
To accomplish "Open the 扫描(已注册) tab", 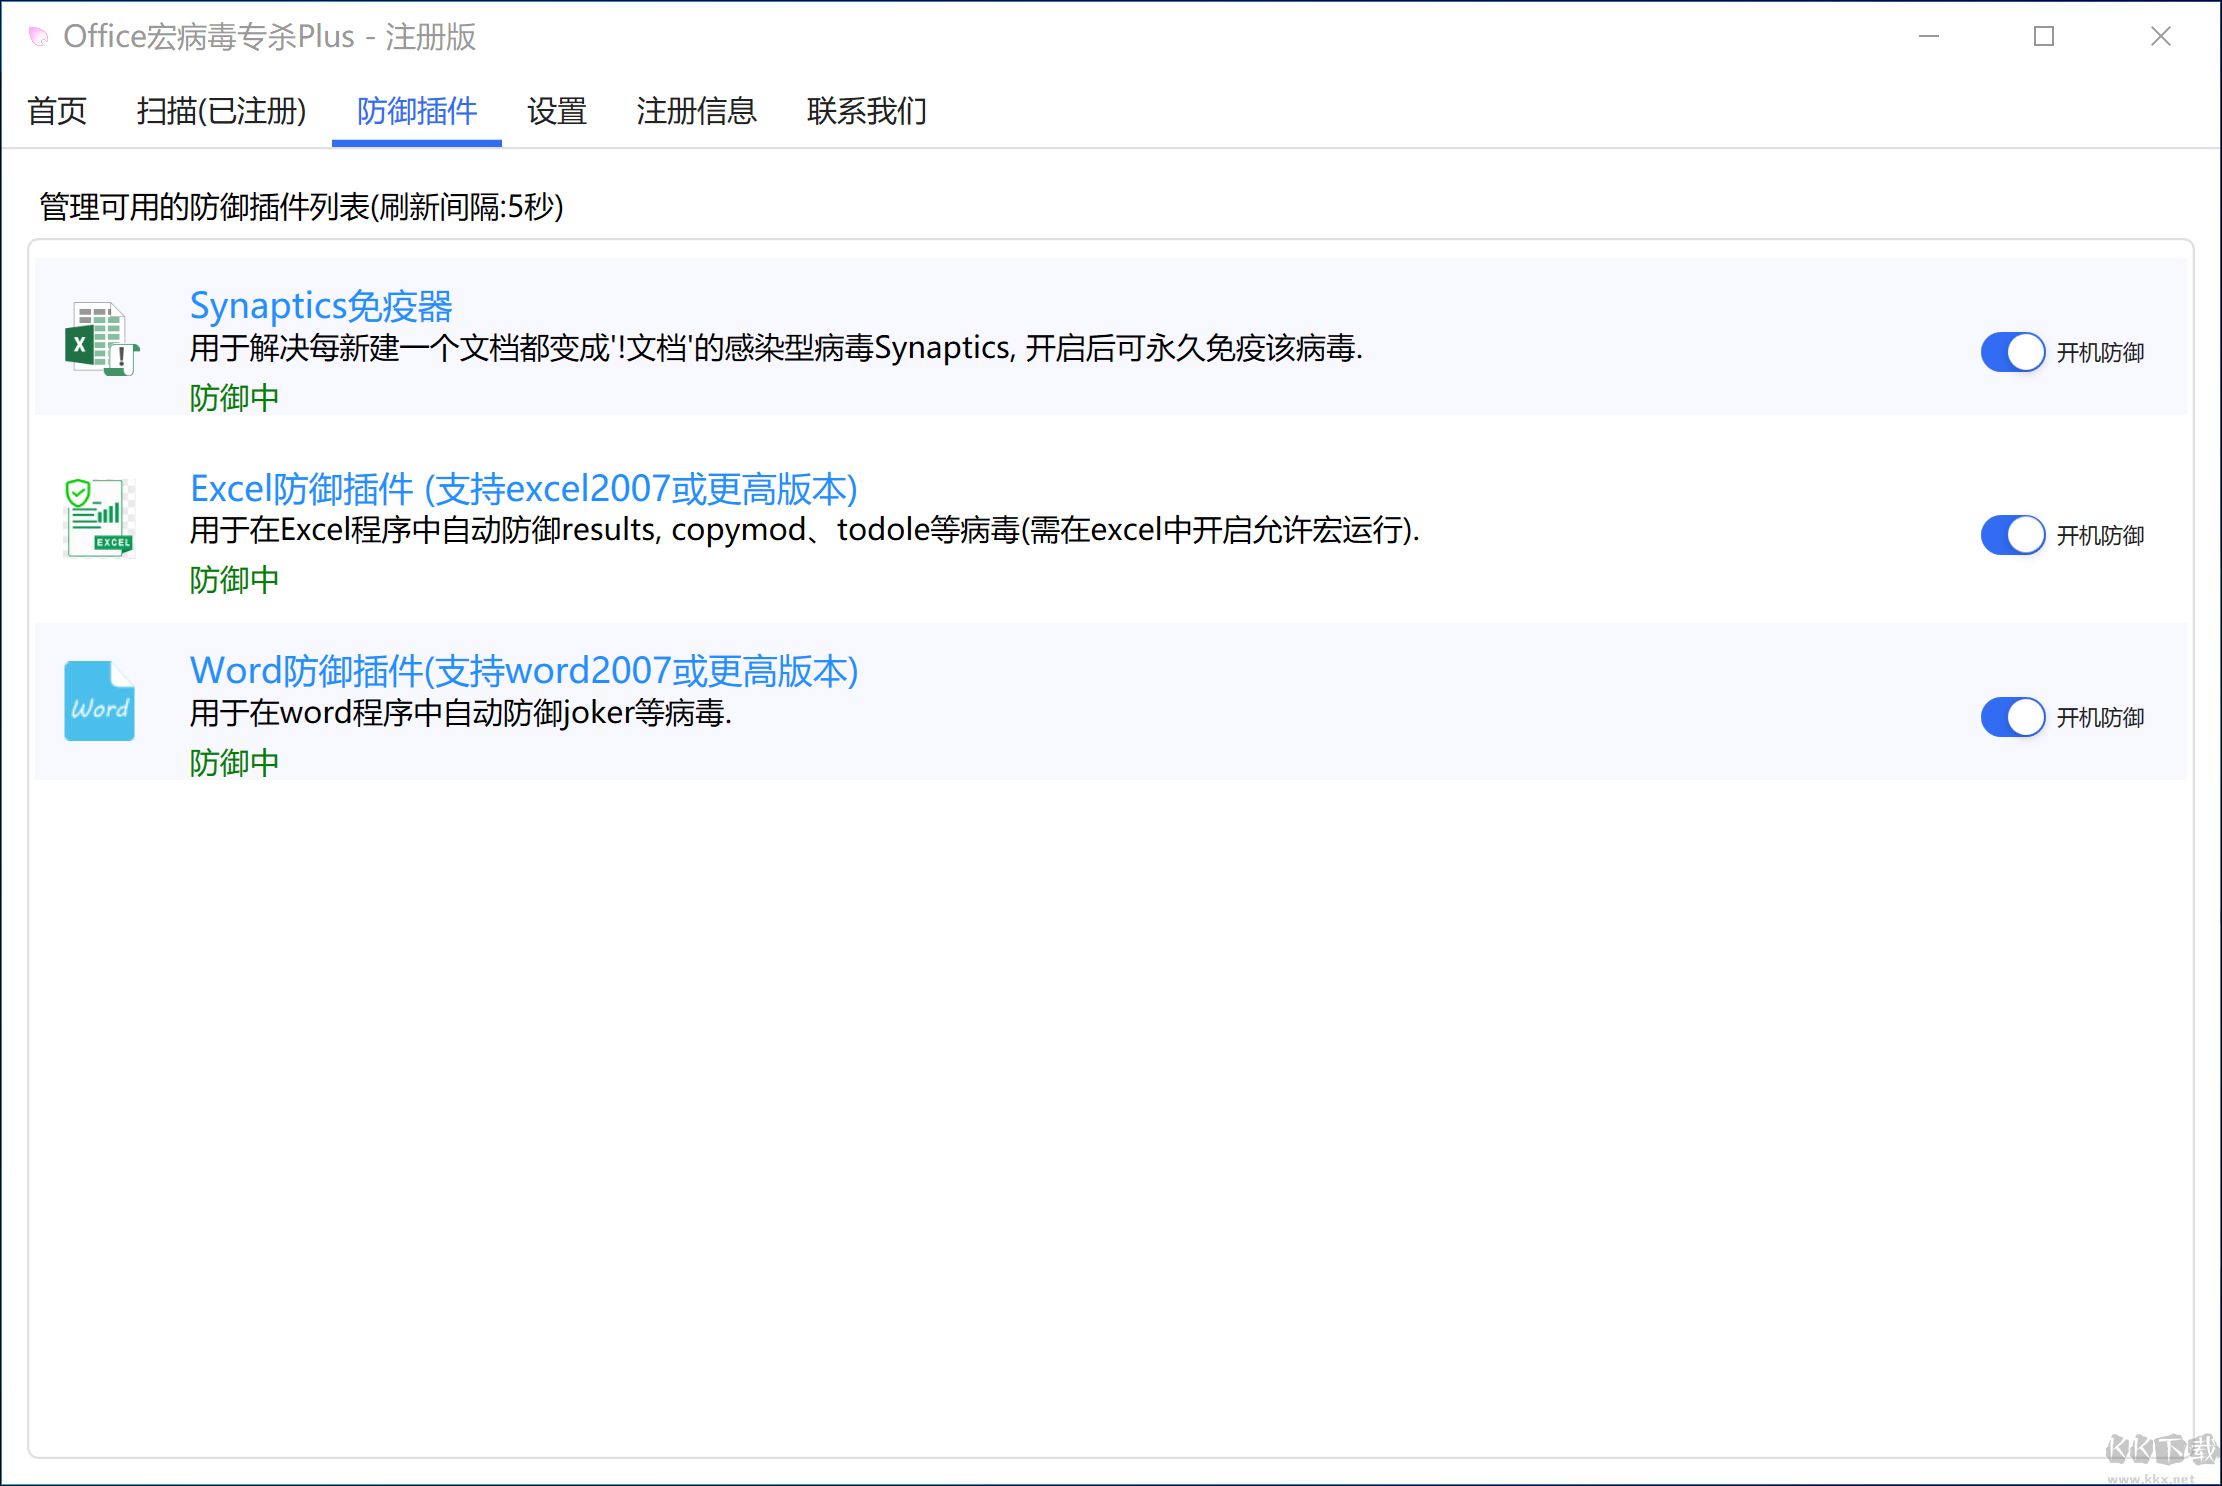I will click(x=222, y=112).
